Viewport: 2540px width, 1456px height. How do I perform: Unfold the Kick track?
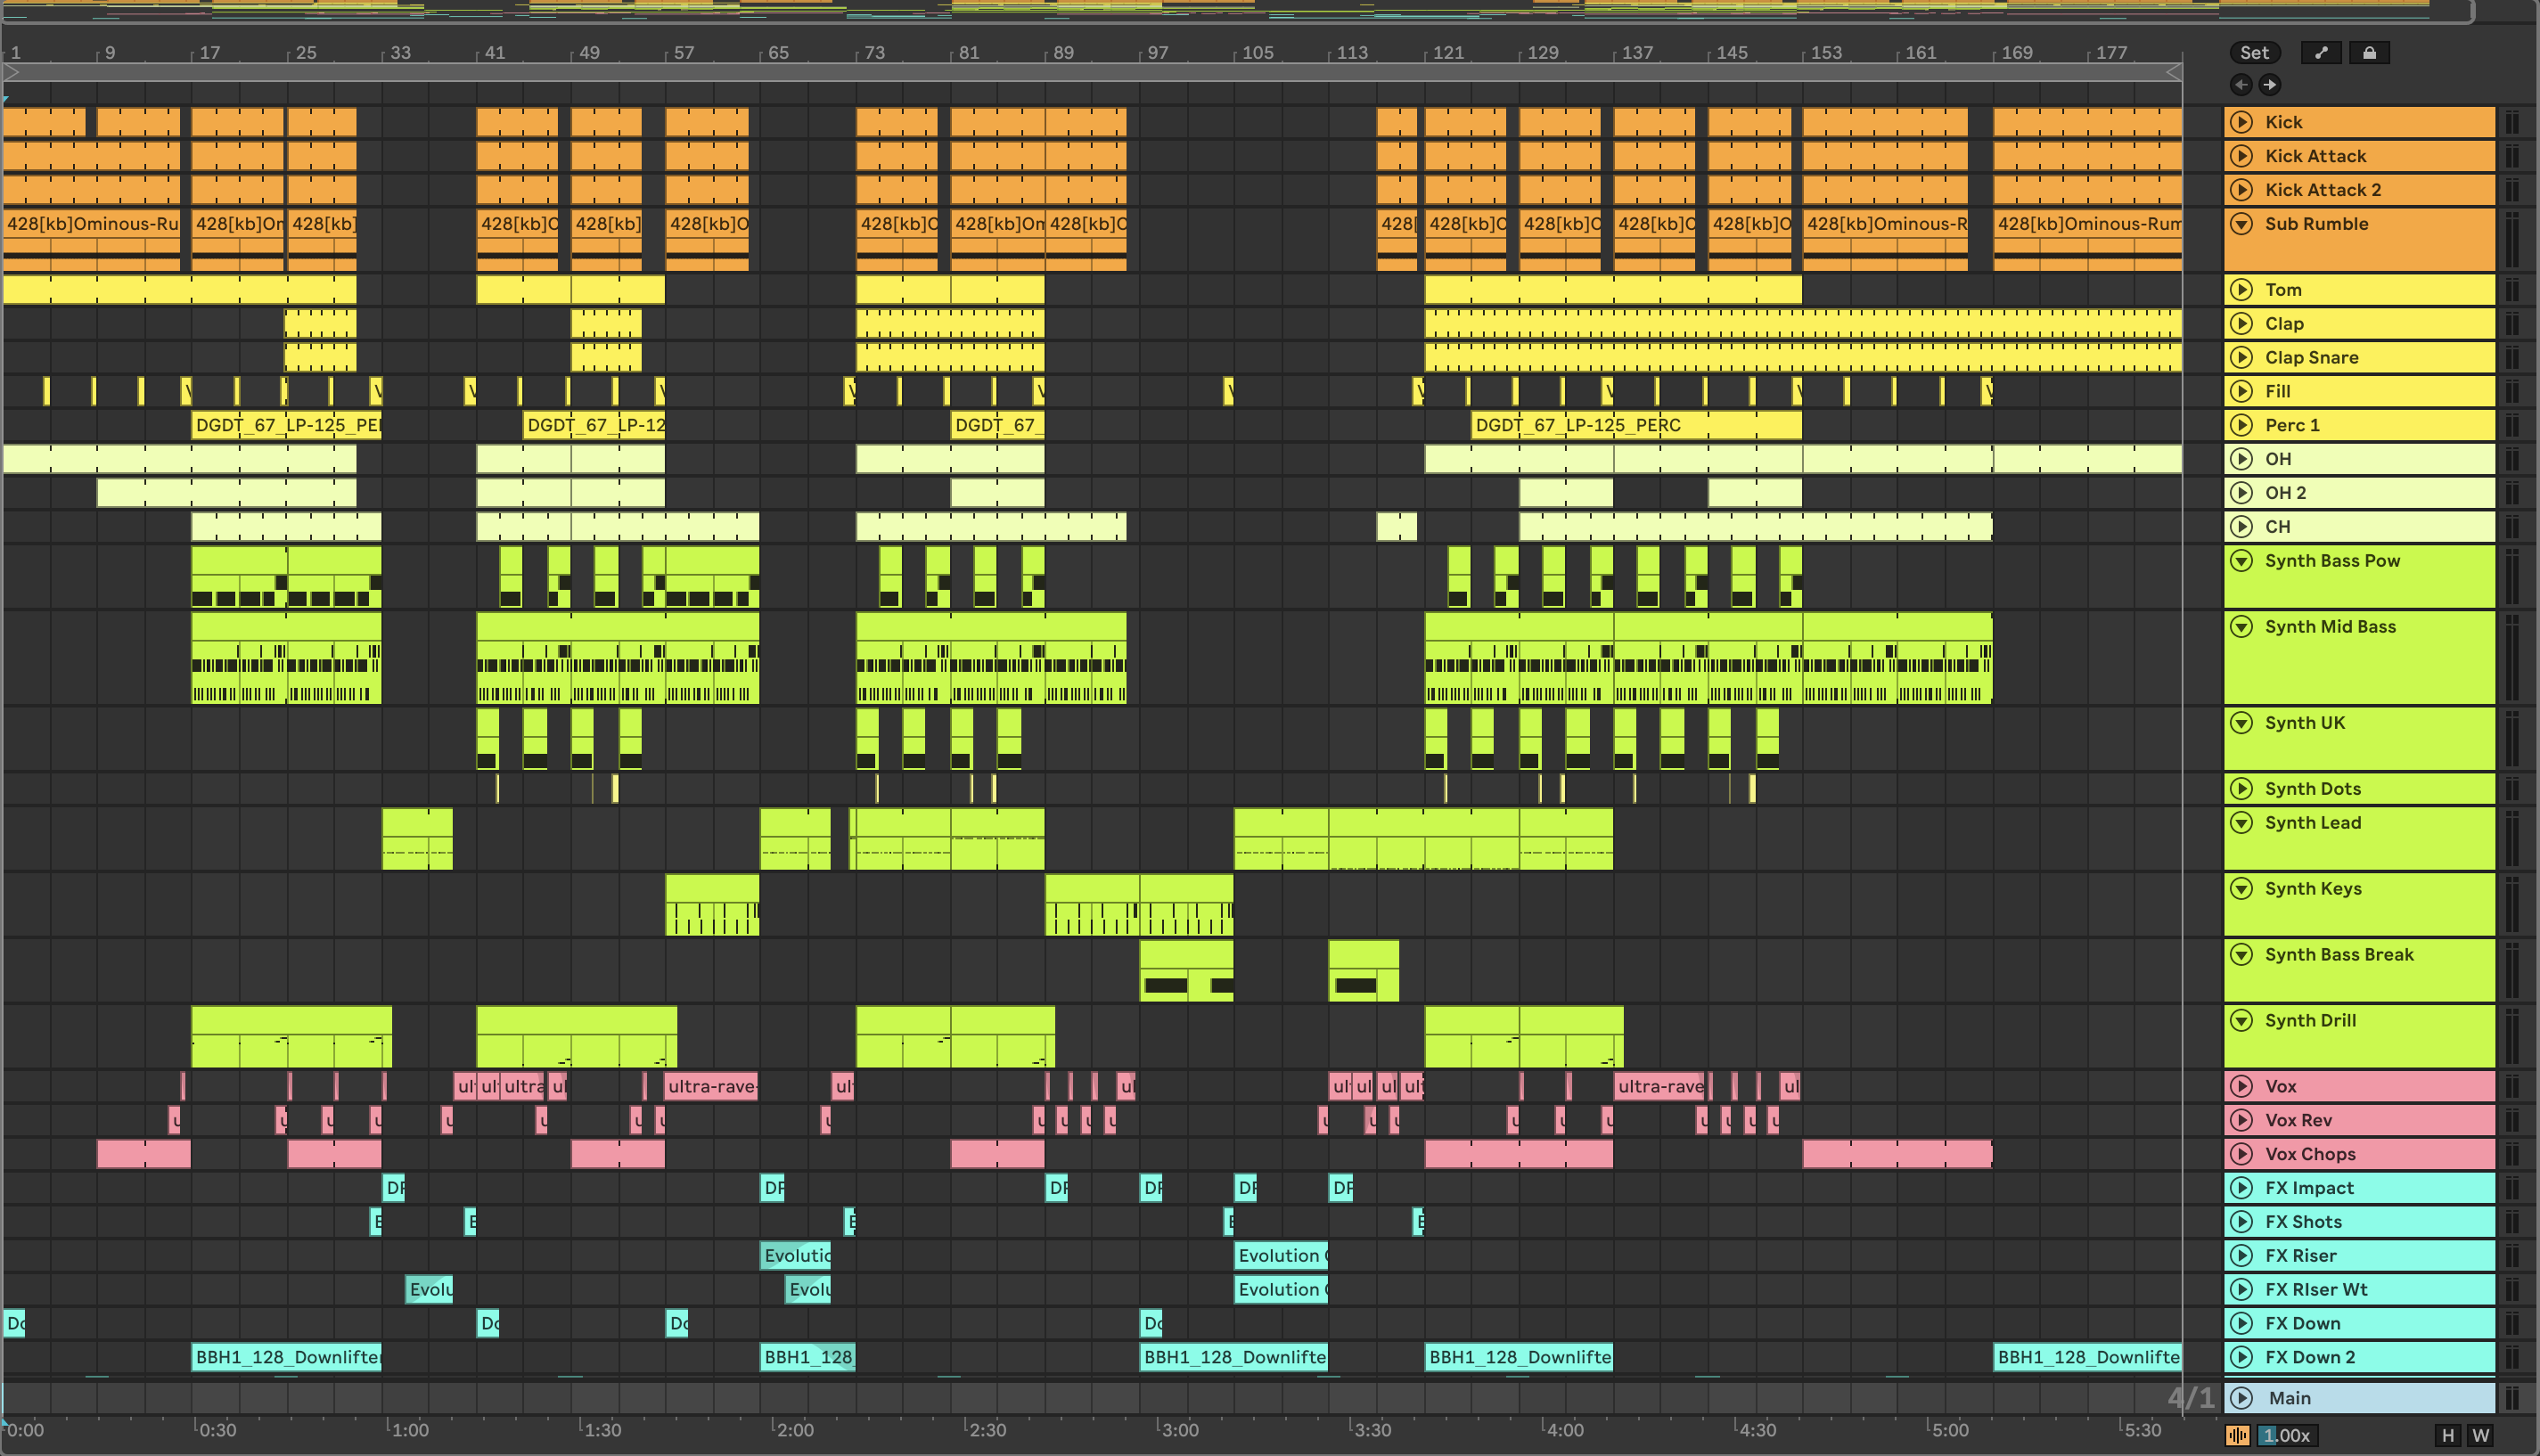[x=2242, y=122]
